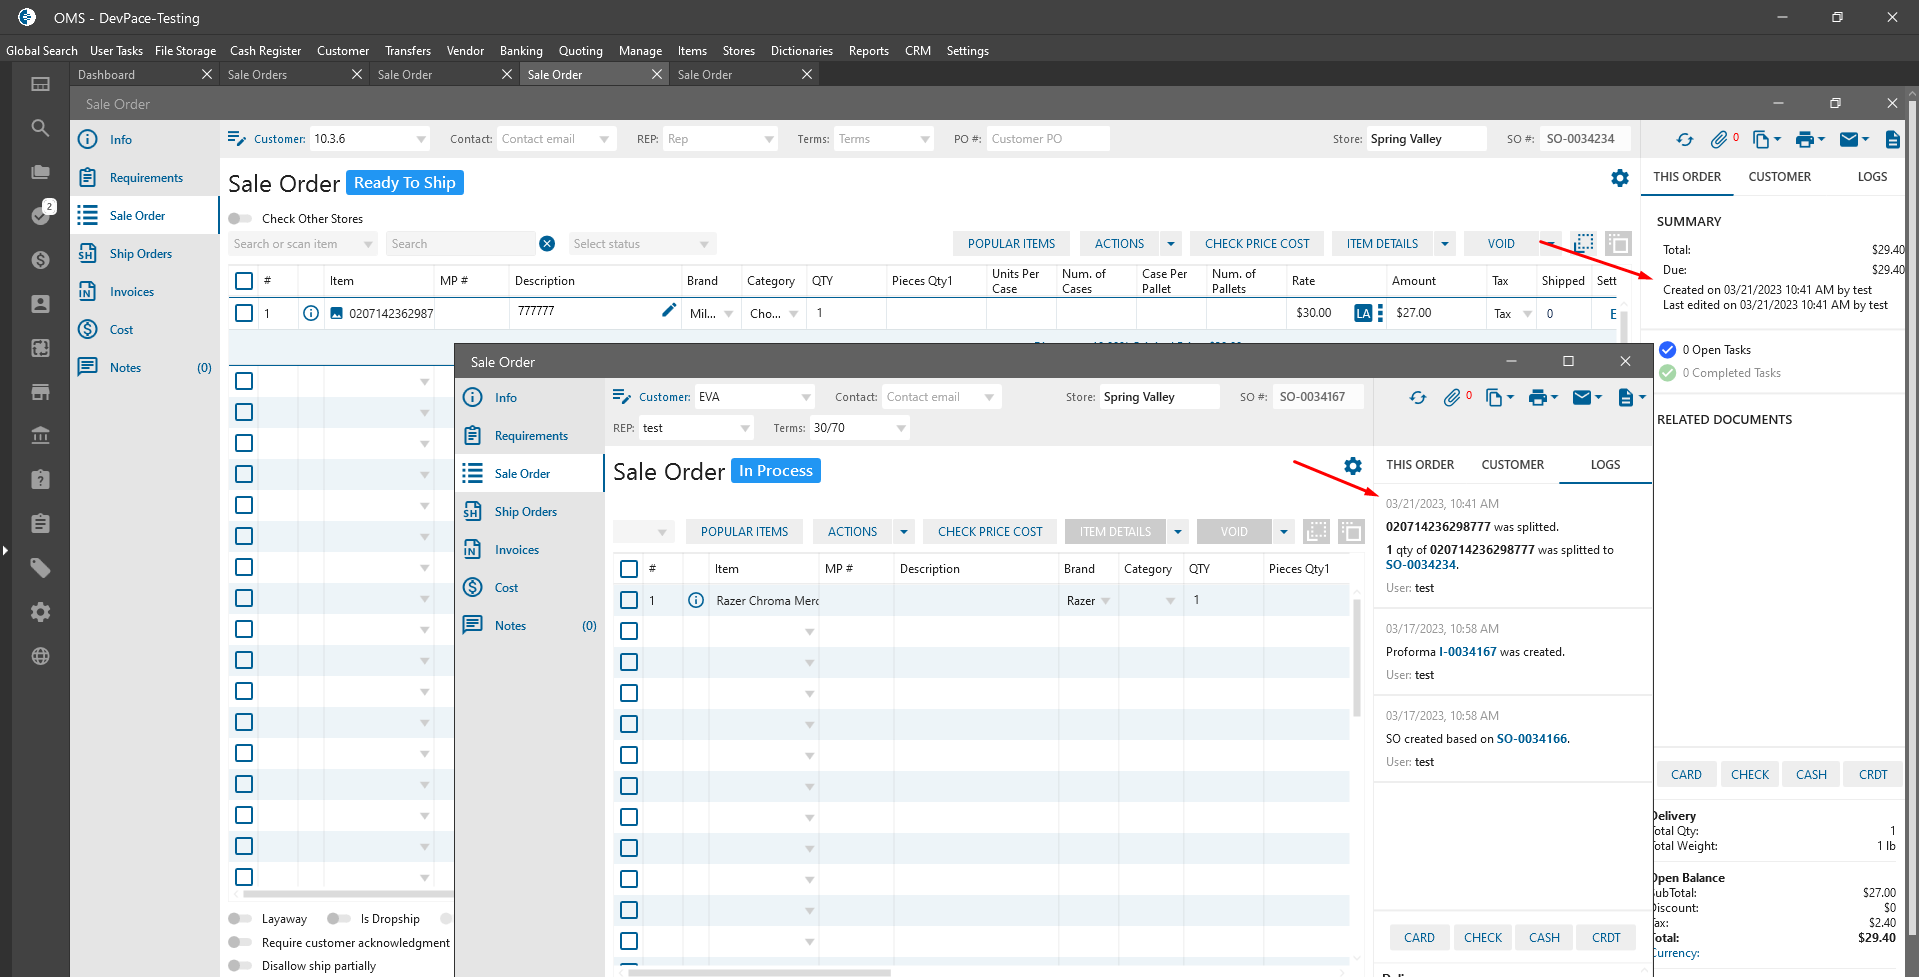Open the globe icon in left sidebar
This screenshot has height=977, width=1919.
(x=40, y=656)
